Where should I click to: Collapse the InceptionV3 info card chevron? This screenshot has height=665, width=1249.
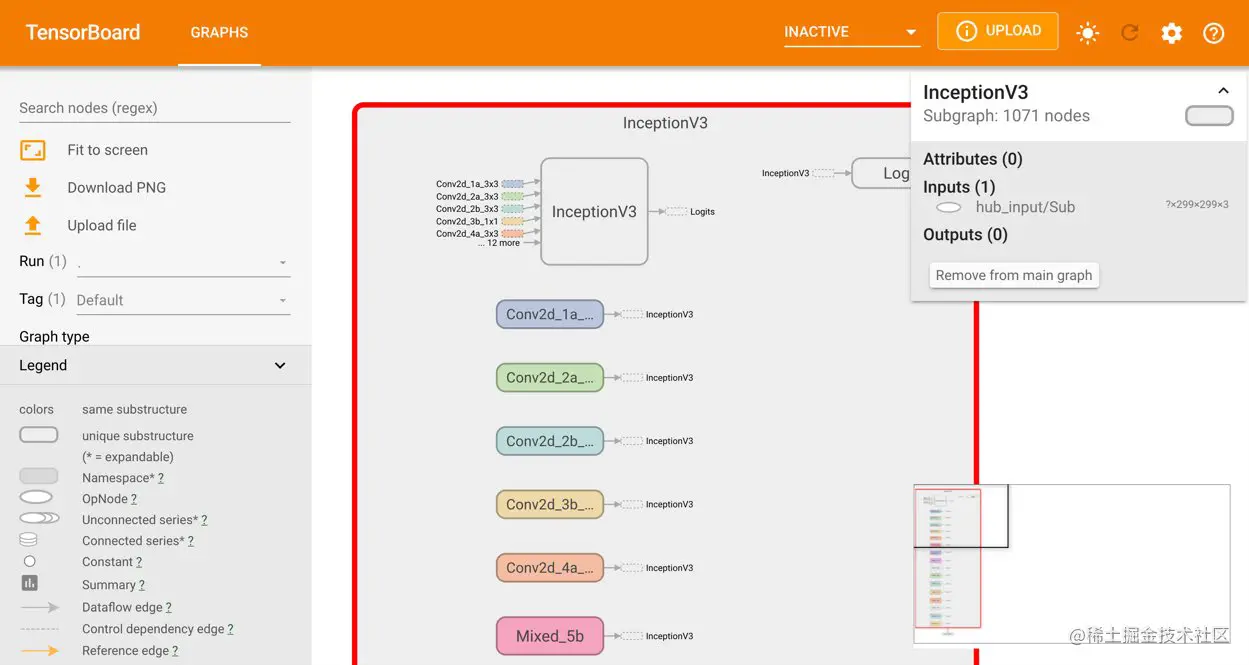click(1223, 91)
